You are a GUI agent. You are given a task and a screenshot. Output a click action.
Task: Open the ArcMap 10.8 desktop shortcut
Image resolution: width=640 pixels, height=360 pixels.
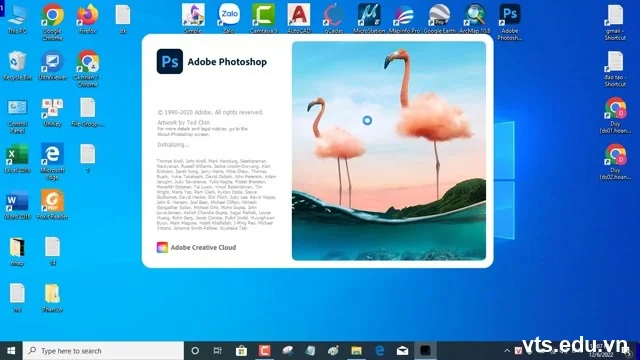(x=474, y=18)
